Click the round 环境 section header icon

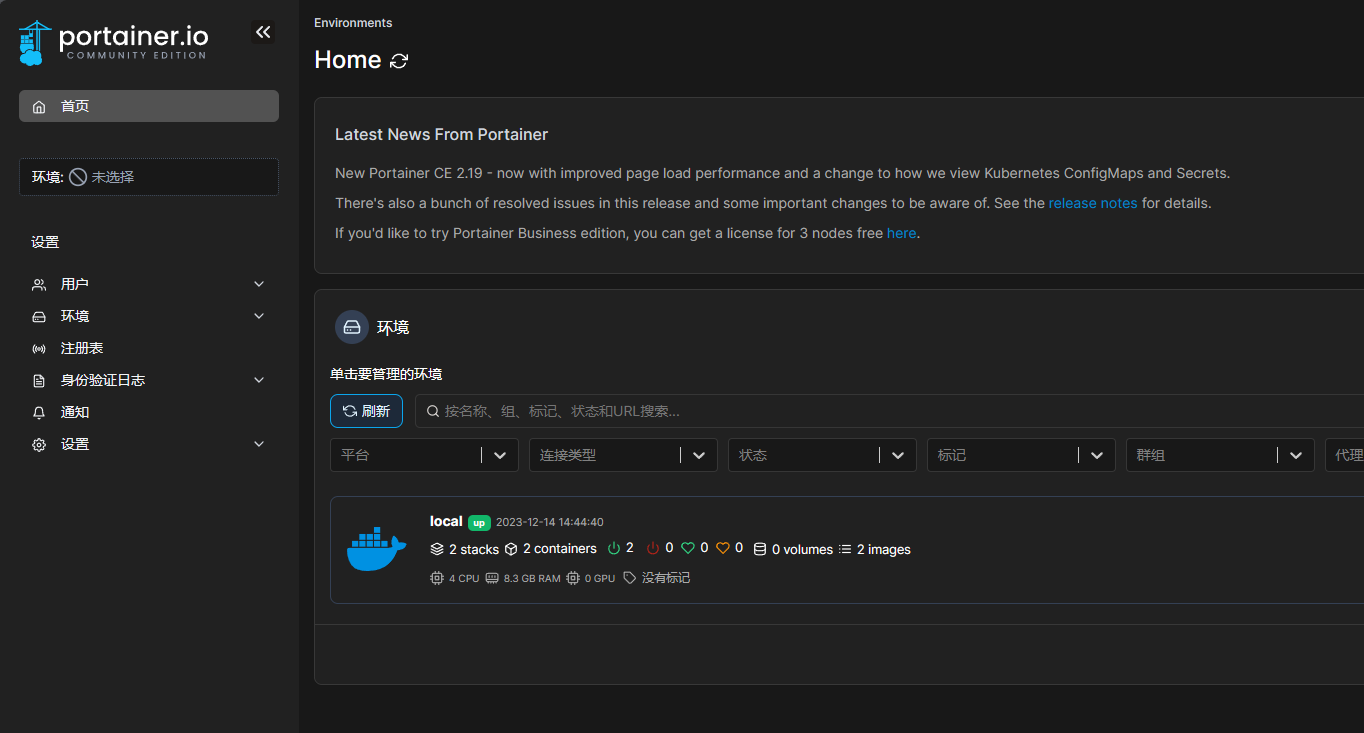(x=352, y=327)
